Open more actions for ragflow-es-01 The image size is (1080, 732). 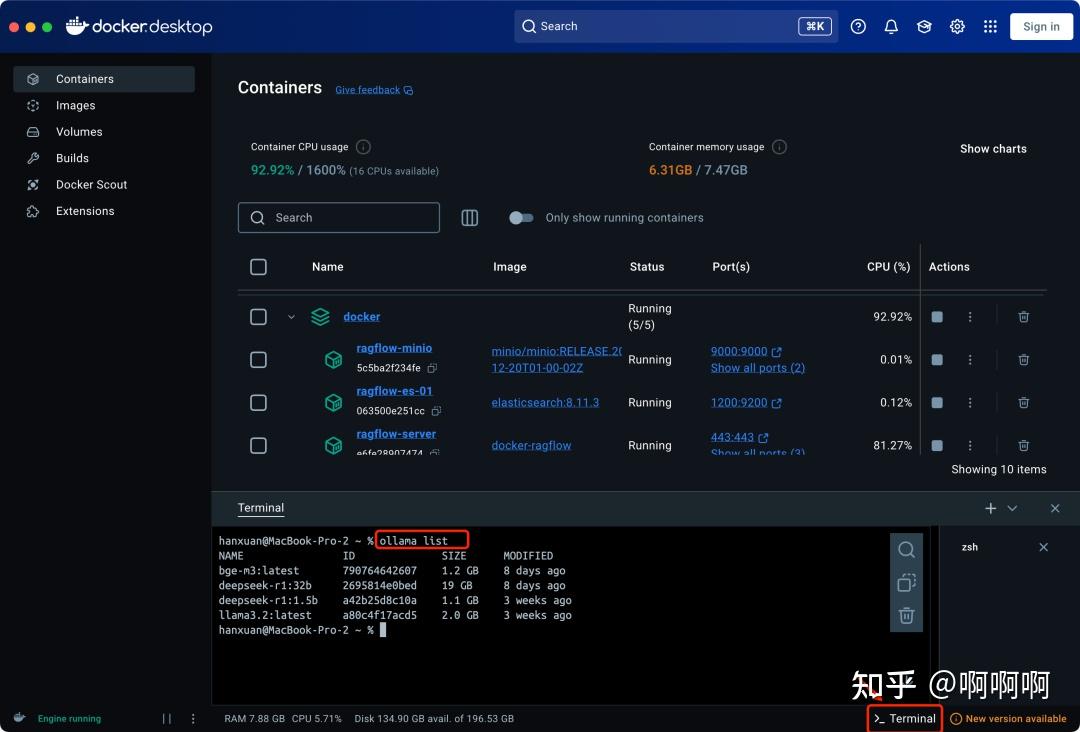[970, 402]
